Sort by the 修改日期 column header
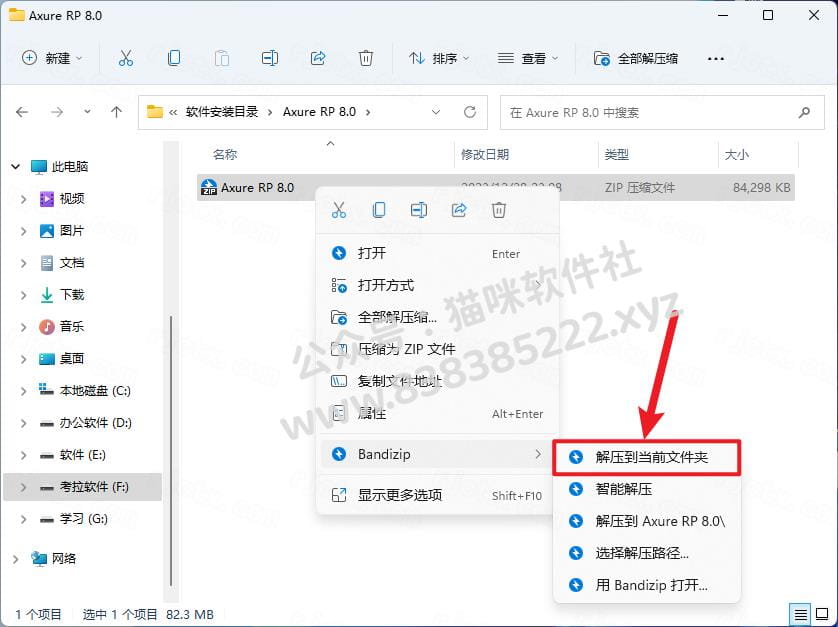 coord(485,155)
